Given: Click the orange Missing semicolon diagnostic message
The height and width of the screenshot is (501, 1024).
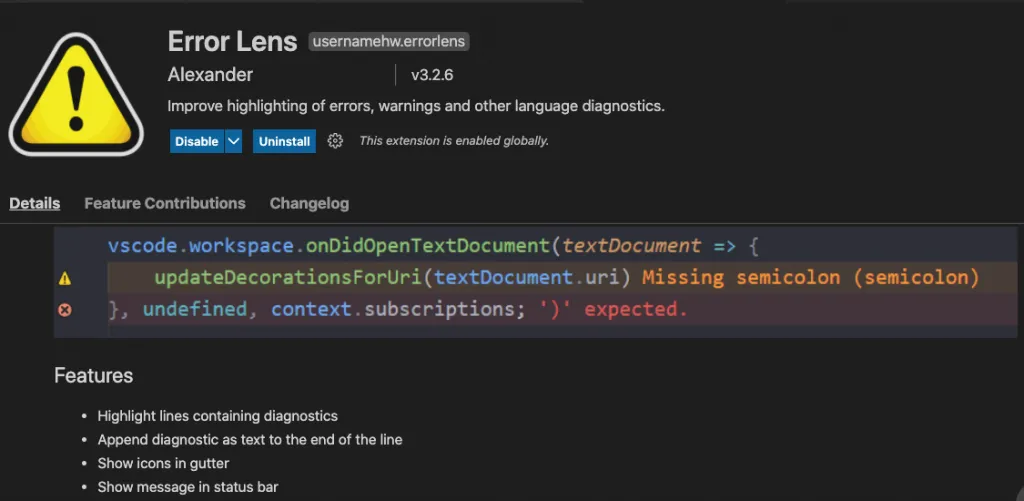Looking at the screenshot, I should (x=810, y=278).
